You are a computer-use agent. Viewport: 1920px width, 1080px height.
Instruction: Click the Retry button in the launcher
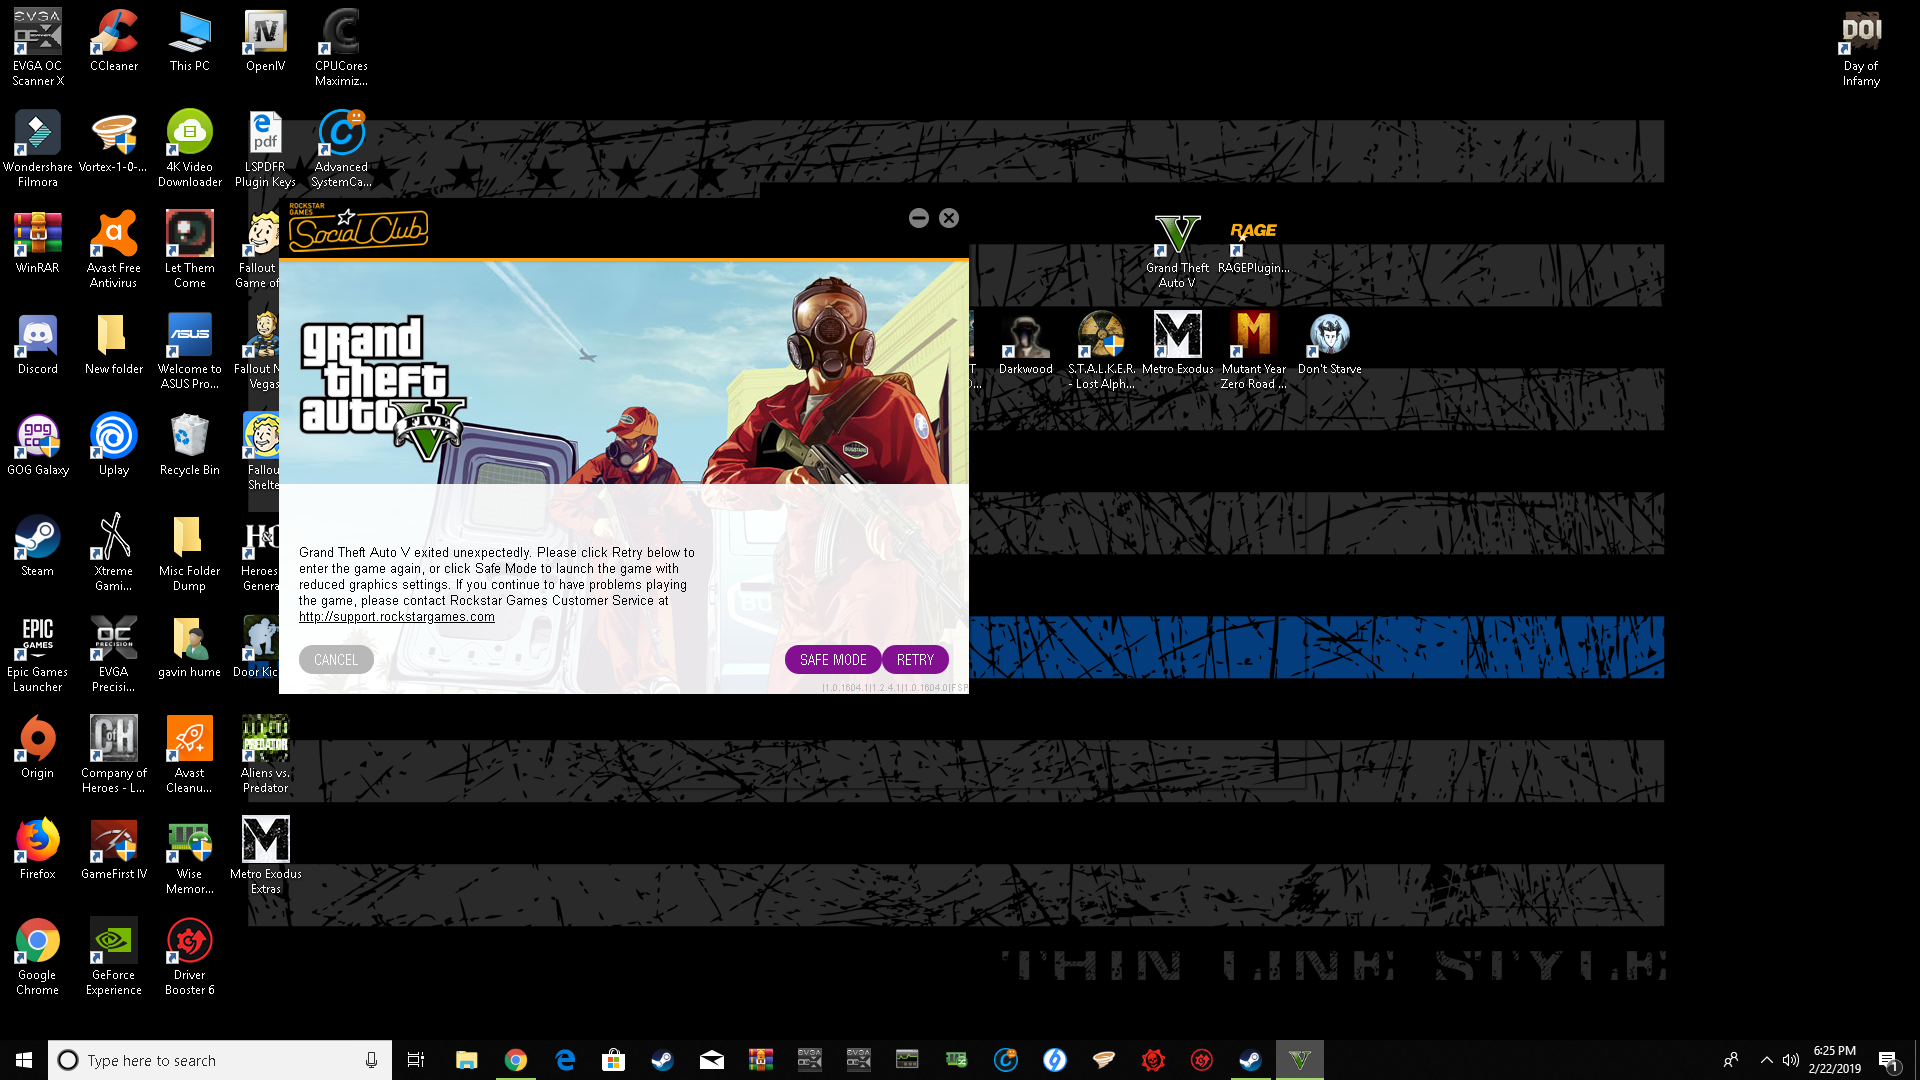[x=914, y=660]
